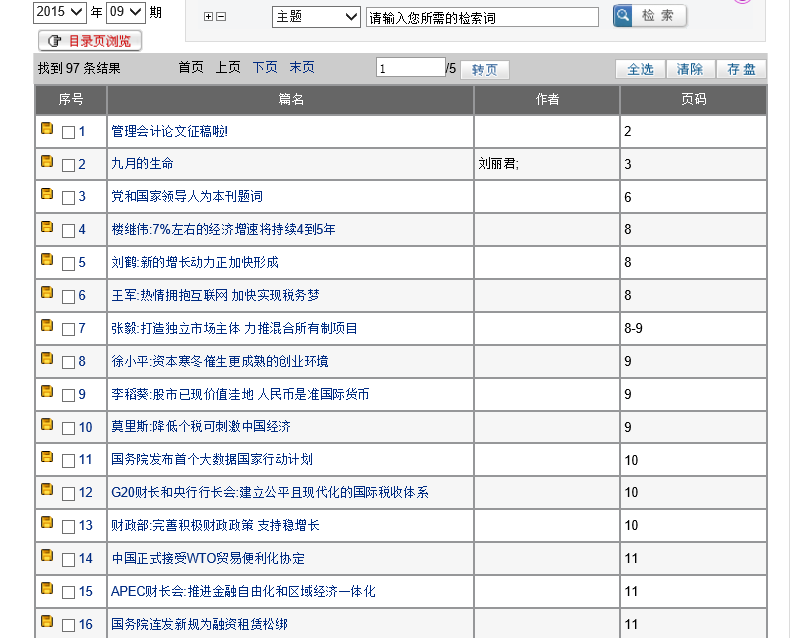This screenshot has width=793, height=638.
Task: Check the checkbox for row 2
Action: 68,165
